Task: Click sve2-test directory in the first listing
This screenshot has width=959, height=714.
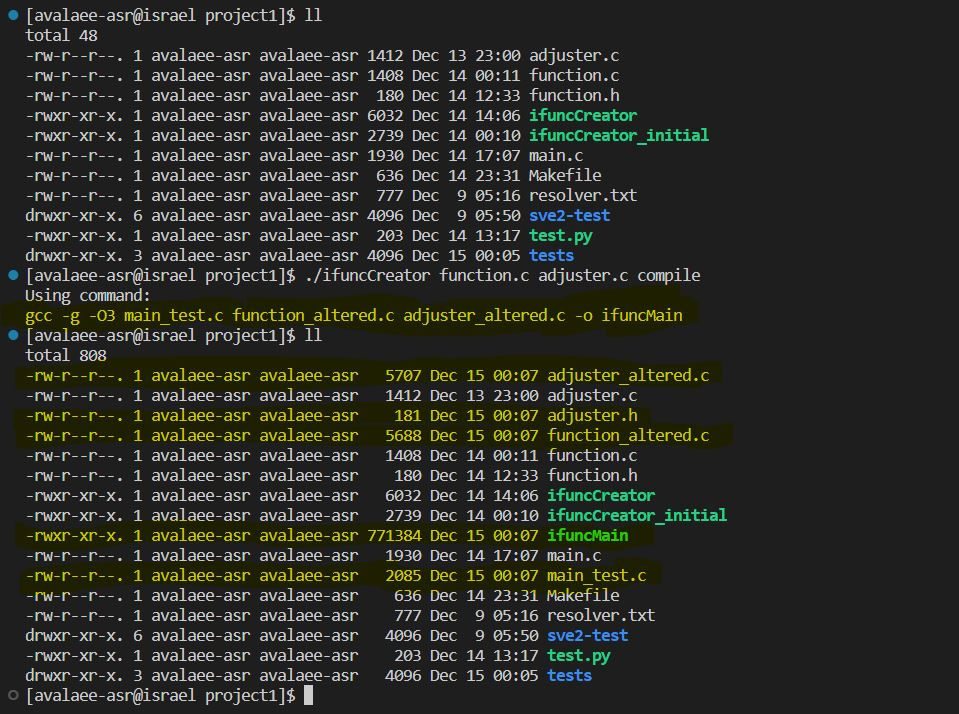Action: [x=569, y=215]
